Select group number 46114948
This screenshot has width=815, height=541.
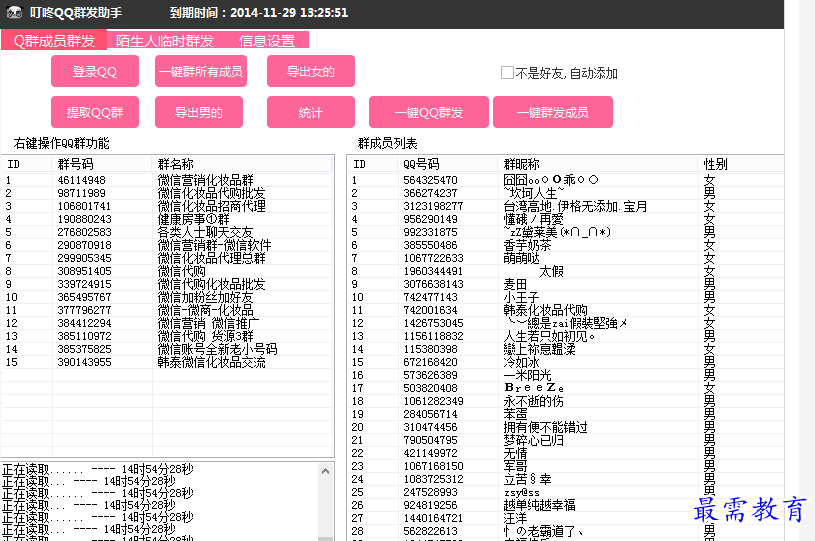(81, 180)
